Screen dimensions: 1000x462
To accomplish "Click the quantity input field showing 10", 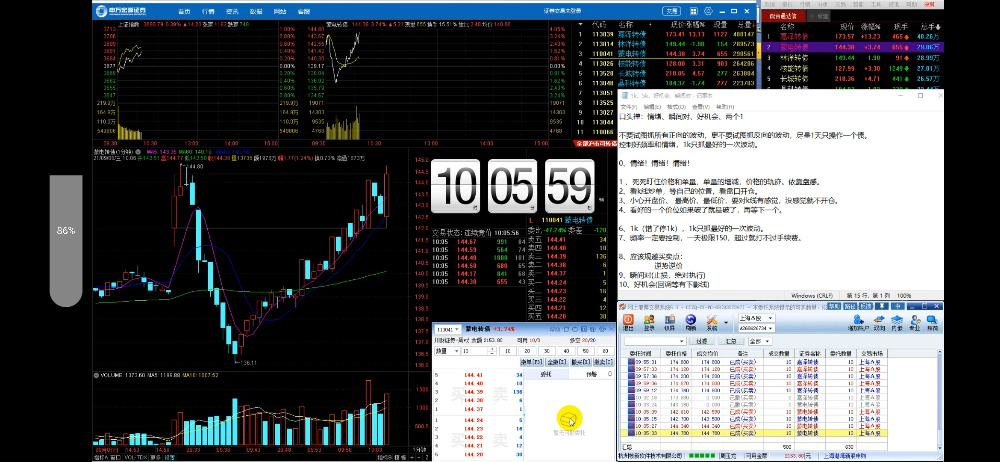I will (474, 351).
